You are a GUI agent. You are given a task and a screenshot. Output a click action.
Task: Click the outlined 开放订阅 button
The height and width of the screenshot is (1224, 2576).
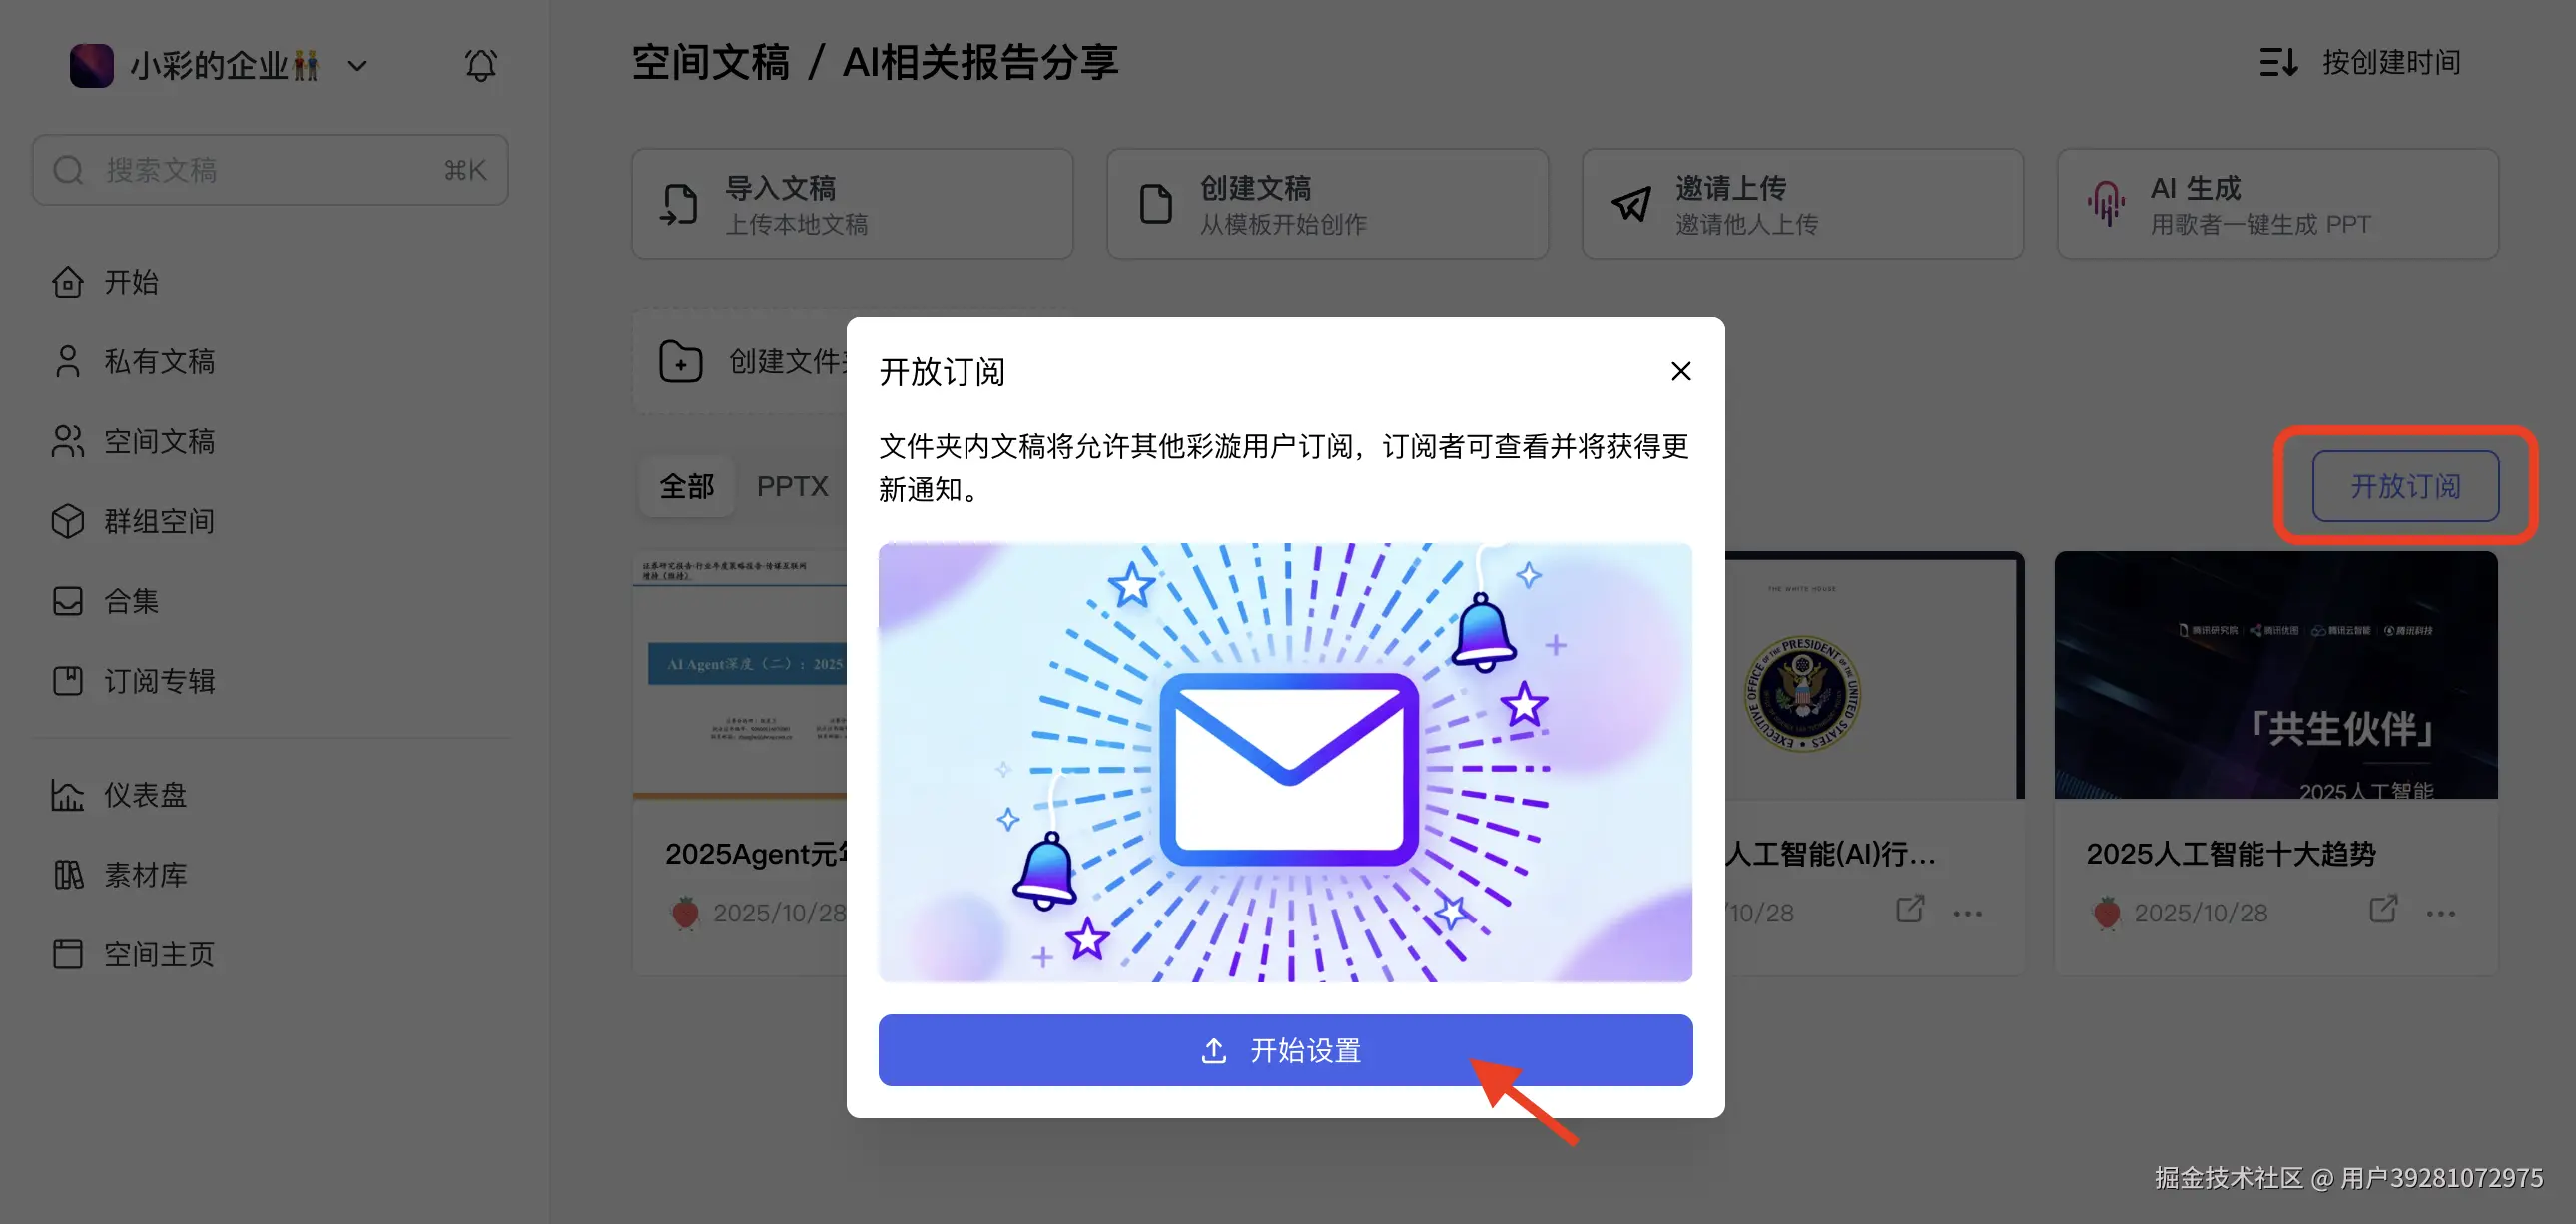click(2405, 486)
